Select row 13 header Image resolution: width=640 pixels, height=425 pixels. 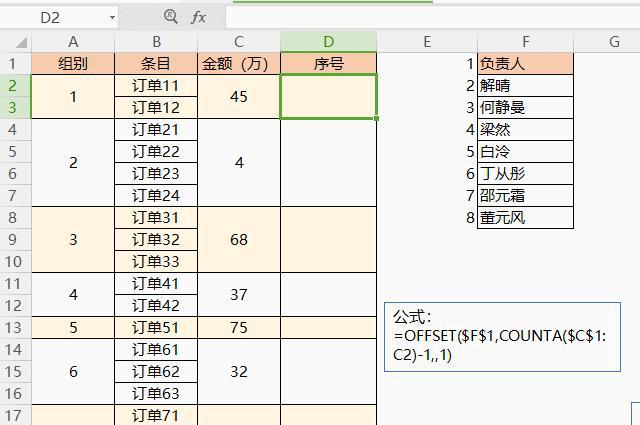(16, 327)
